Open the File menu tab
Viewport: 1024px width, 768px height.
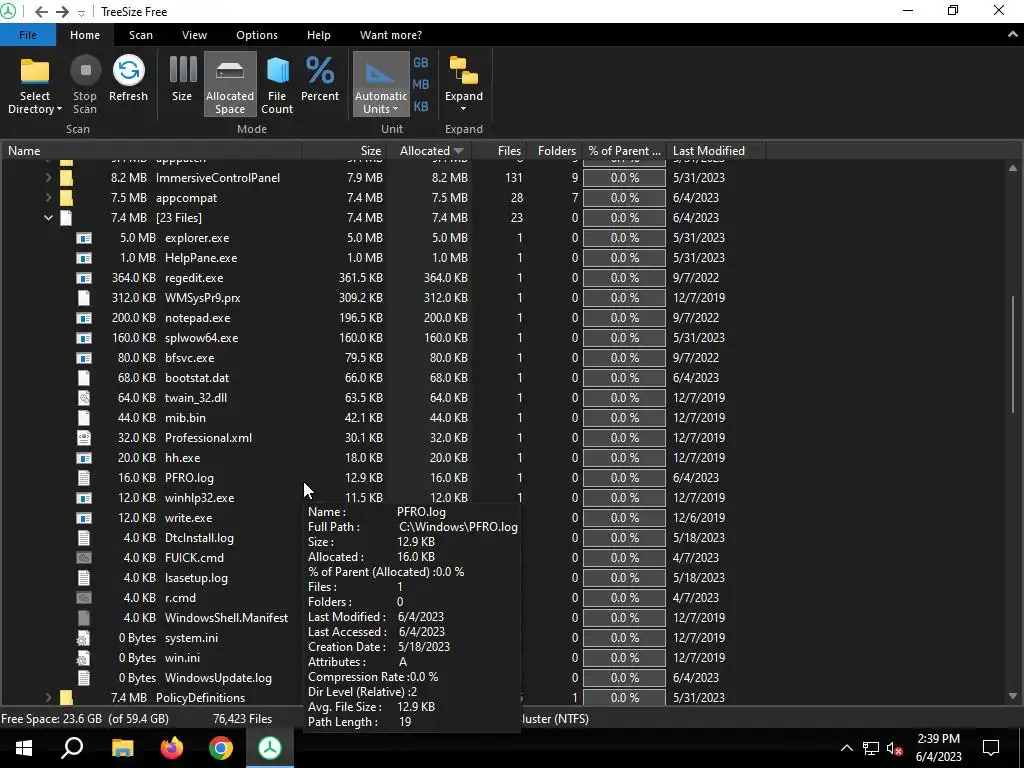tap(27, 35)
